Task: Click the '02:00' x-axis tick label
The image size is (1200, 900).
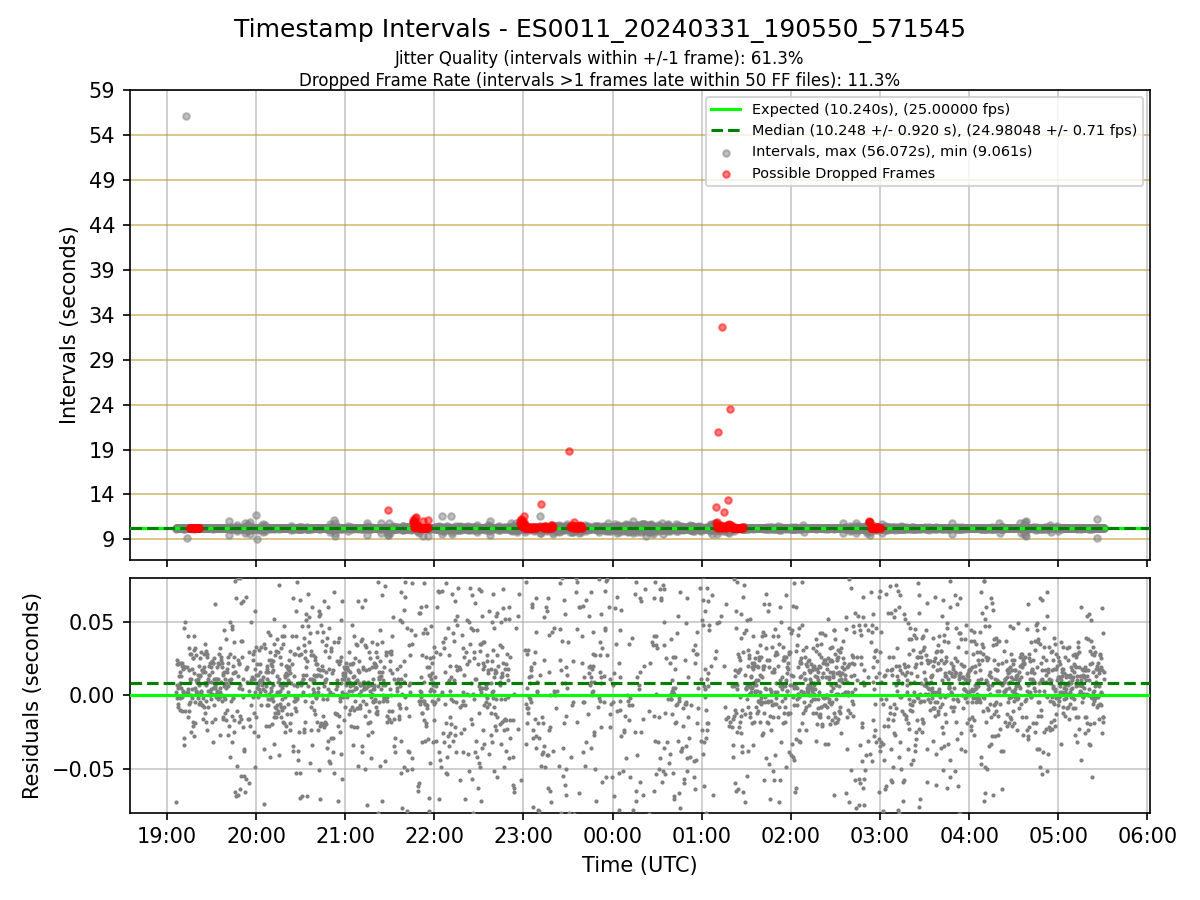Action: pyautogui.click(x=791, y=836)
